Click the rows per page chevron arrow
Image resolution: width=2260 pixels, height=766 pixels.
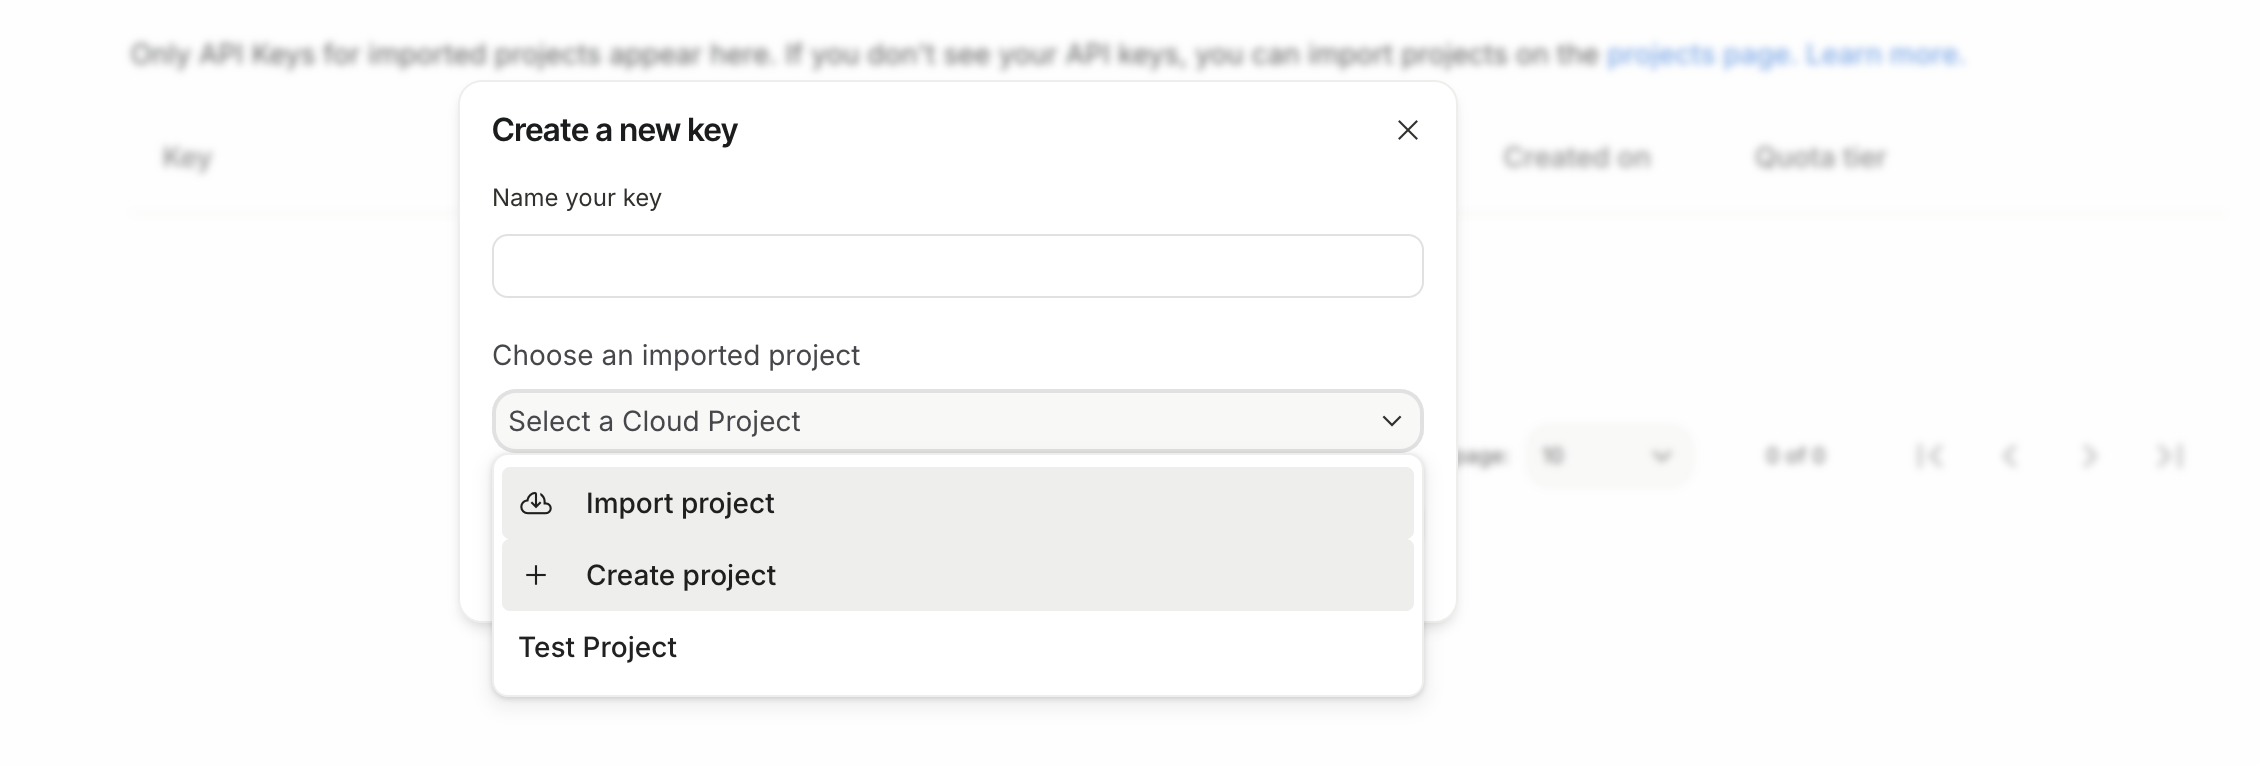tap(1661, 456)
